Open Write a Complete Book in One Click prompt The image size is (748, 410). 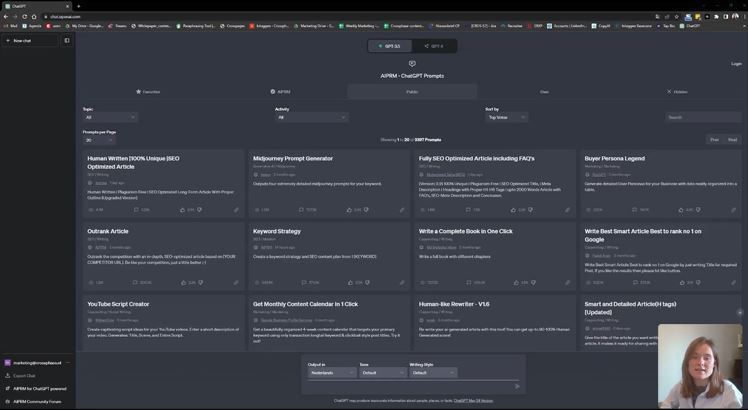[x=466, y=231]
